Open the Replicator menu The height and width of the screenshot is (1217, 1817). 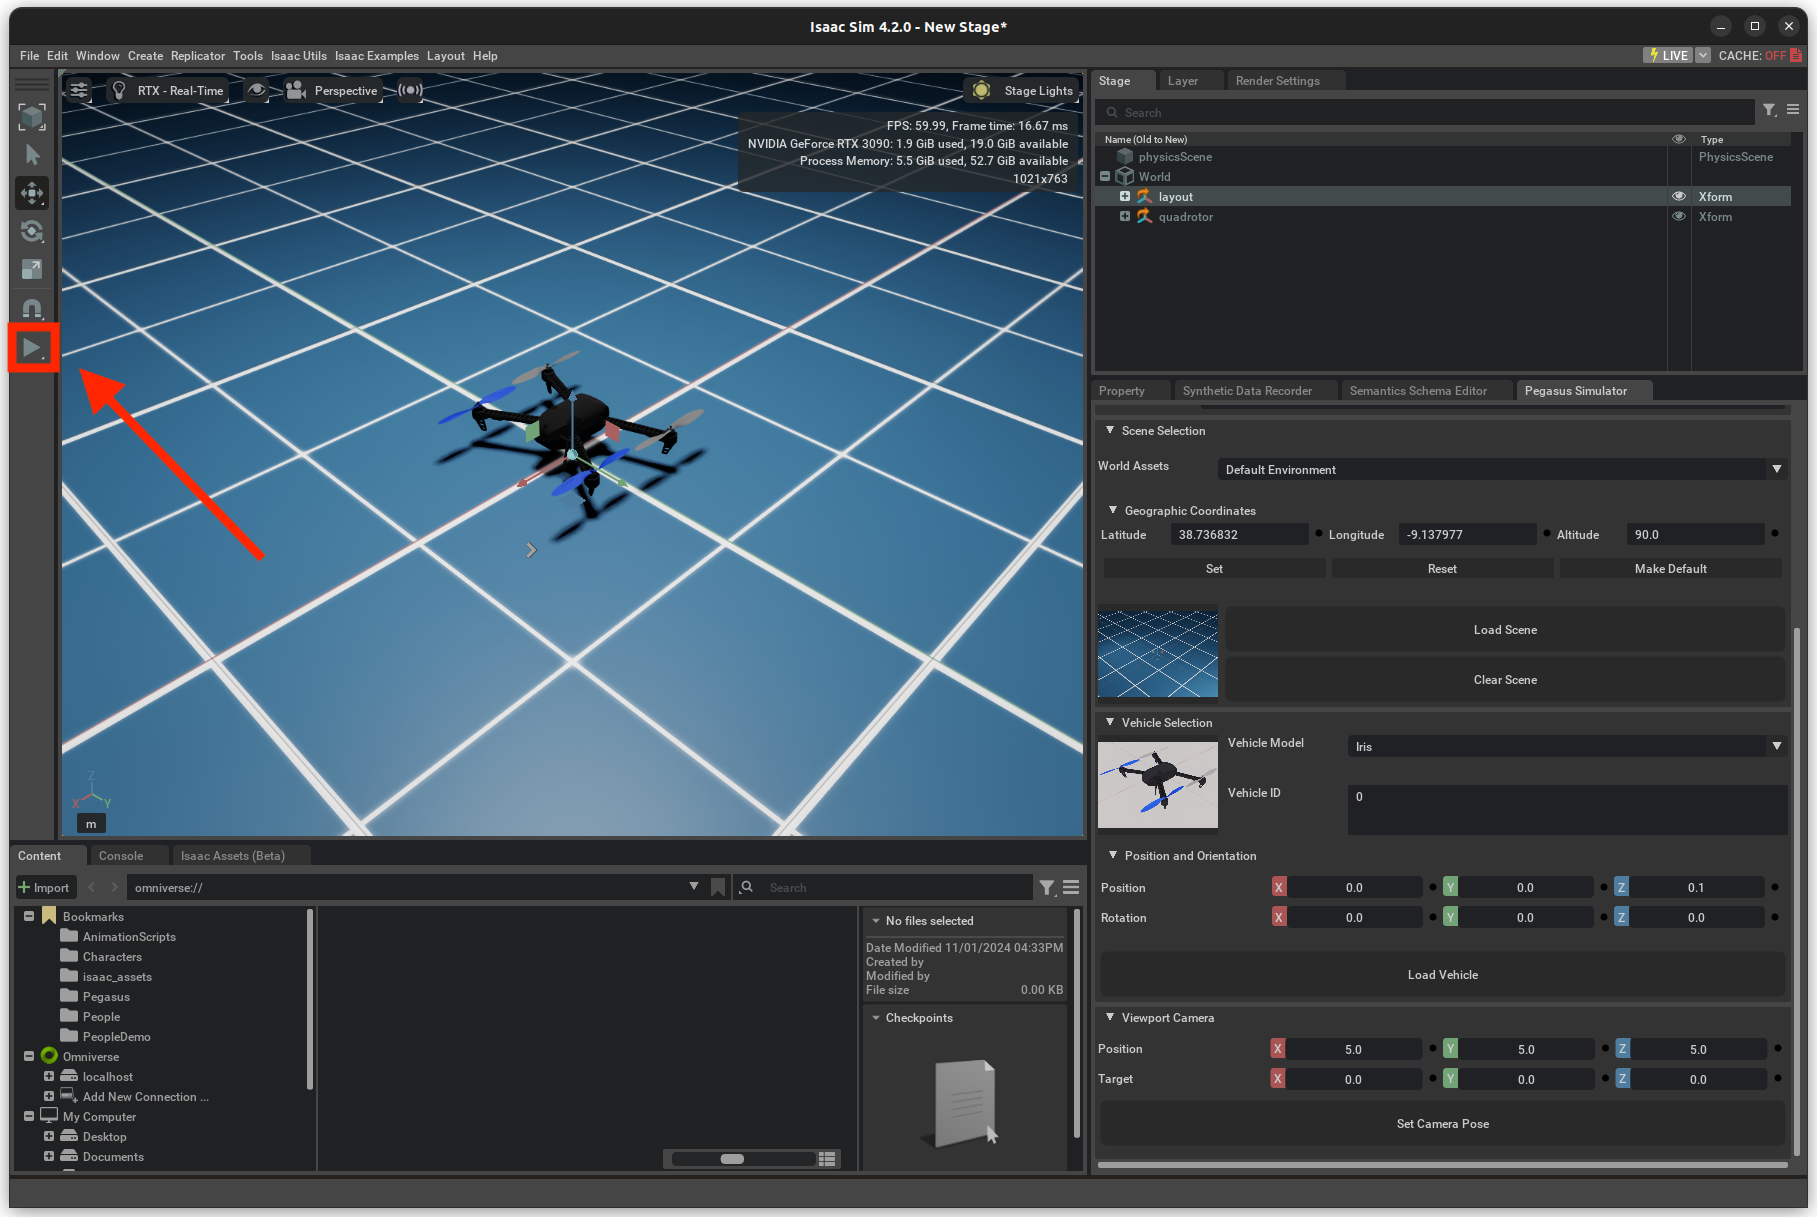coord(197,56)
